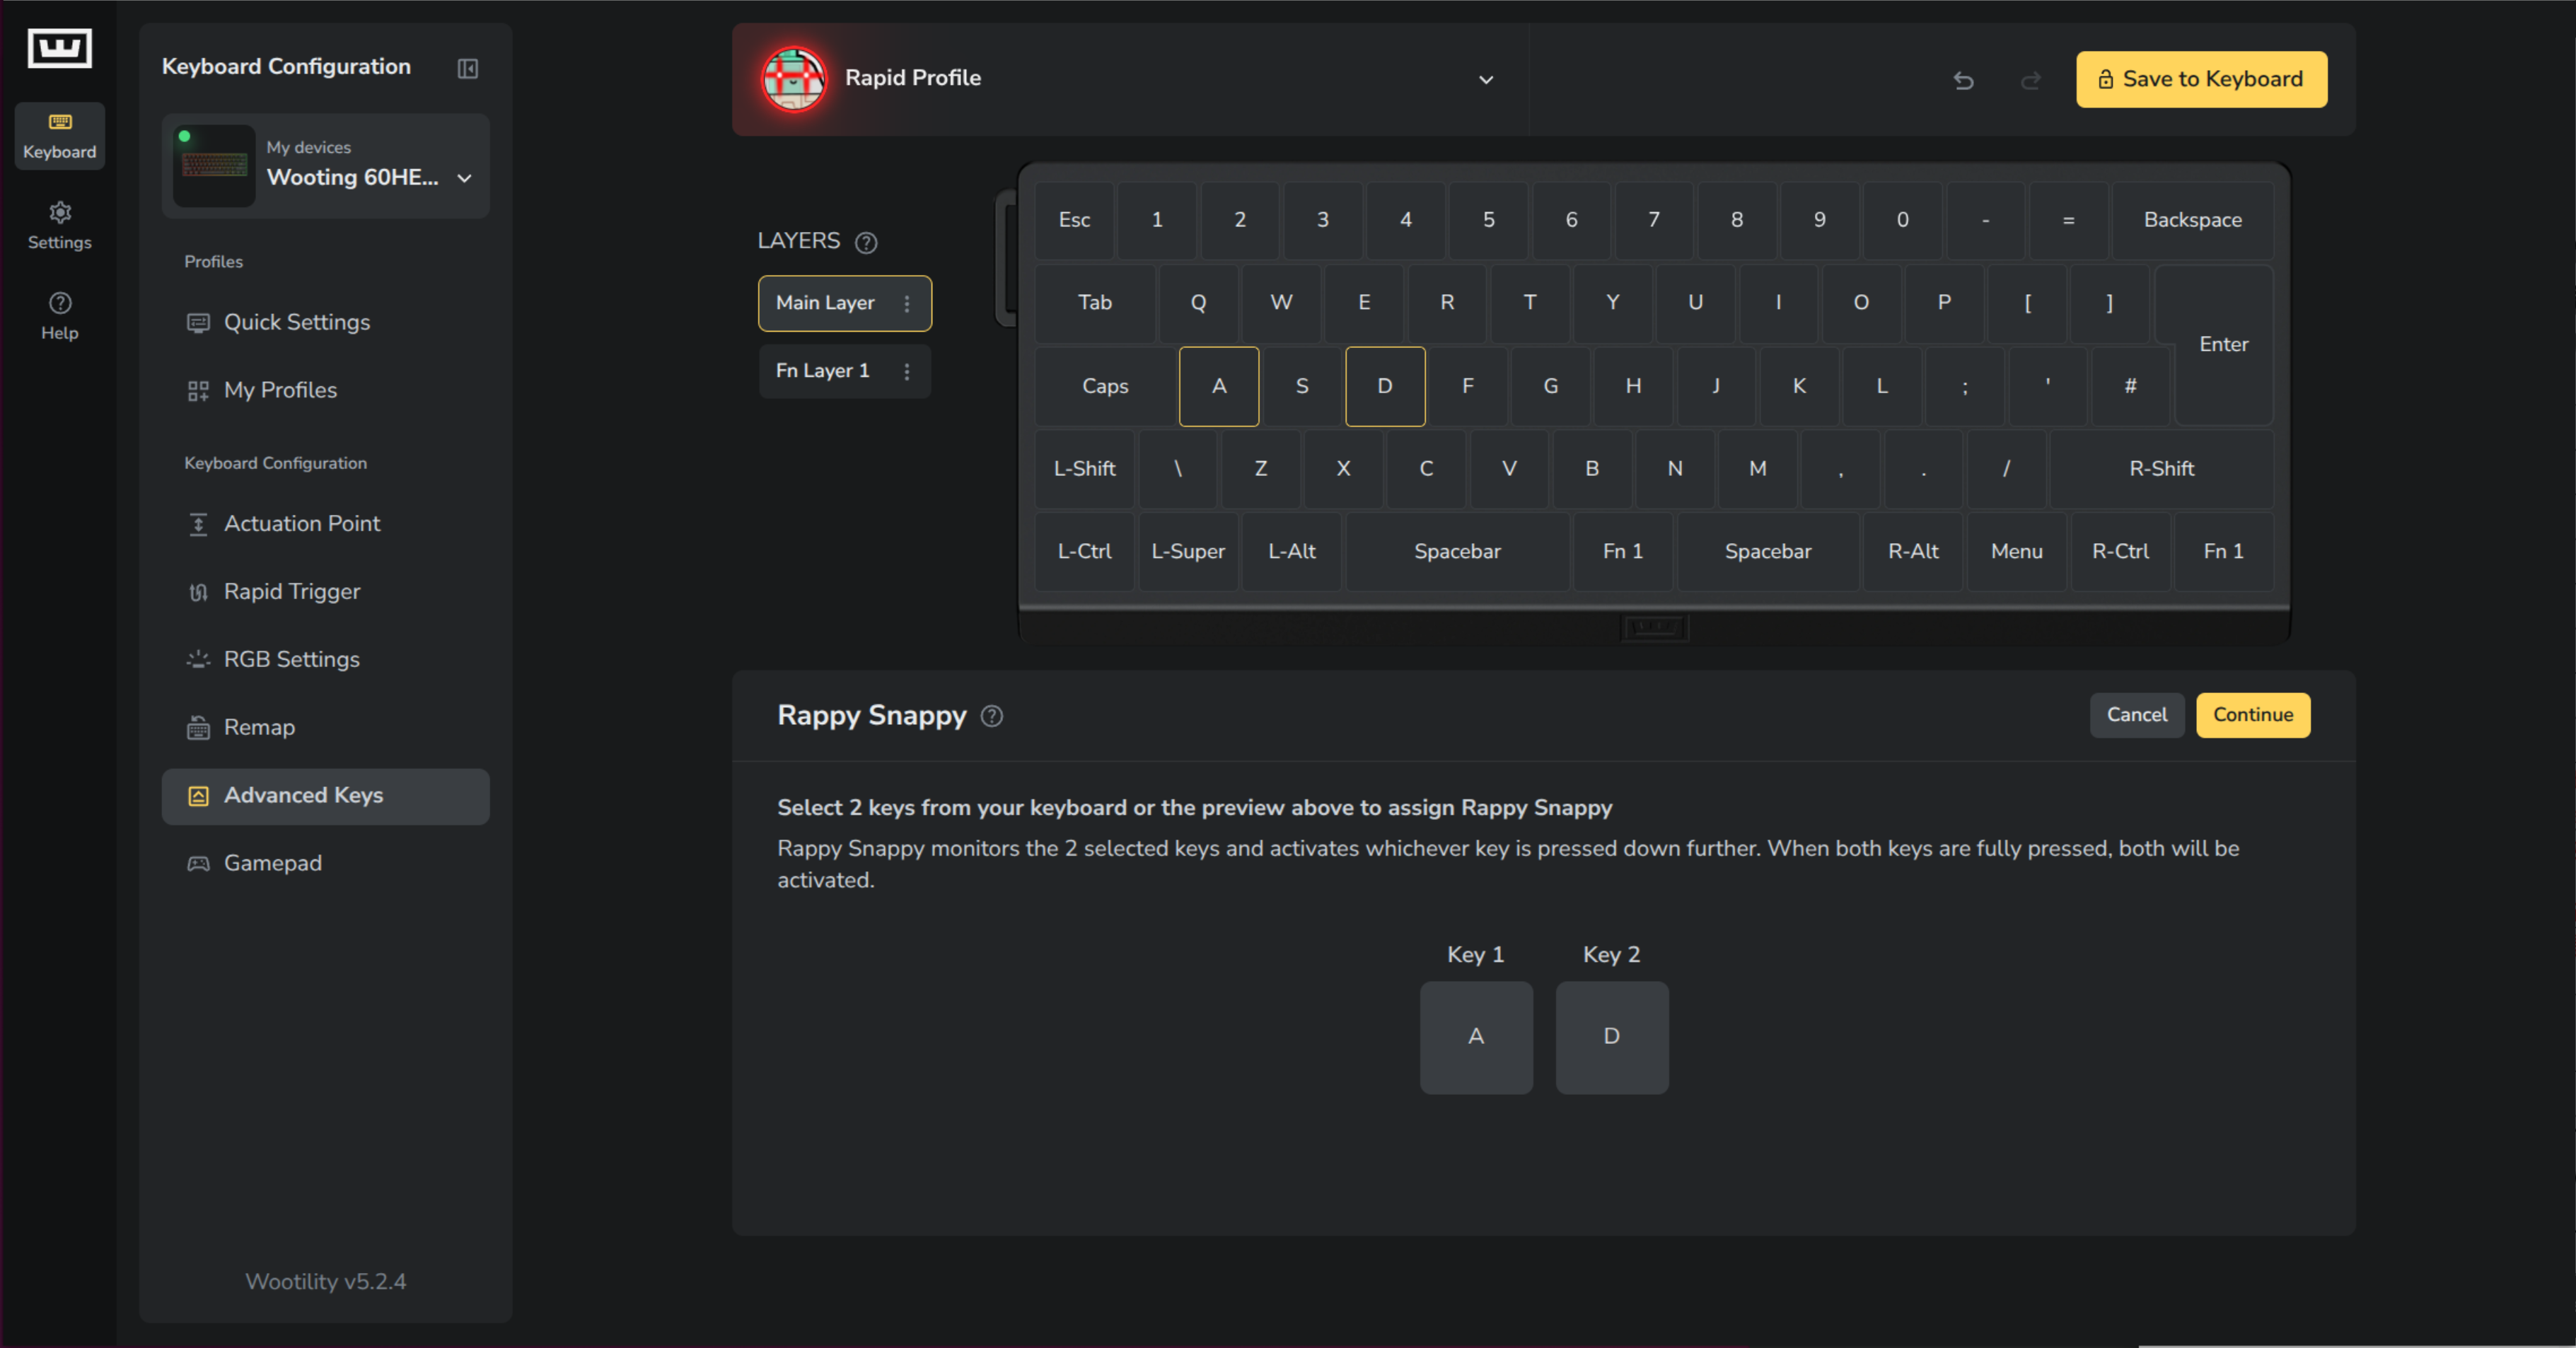Open the Keyboard section in sidebar
2576x1348 pixels.
pos(59,136)
